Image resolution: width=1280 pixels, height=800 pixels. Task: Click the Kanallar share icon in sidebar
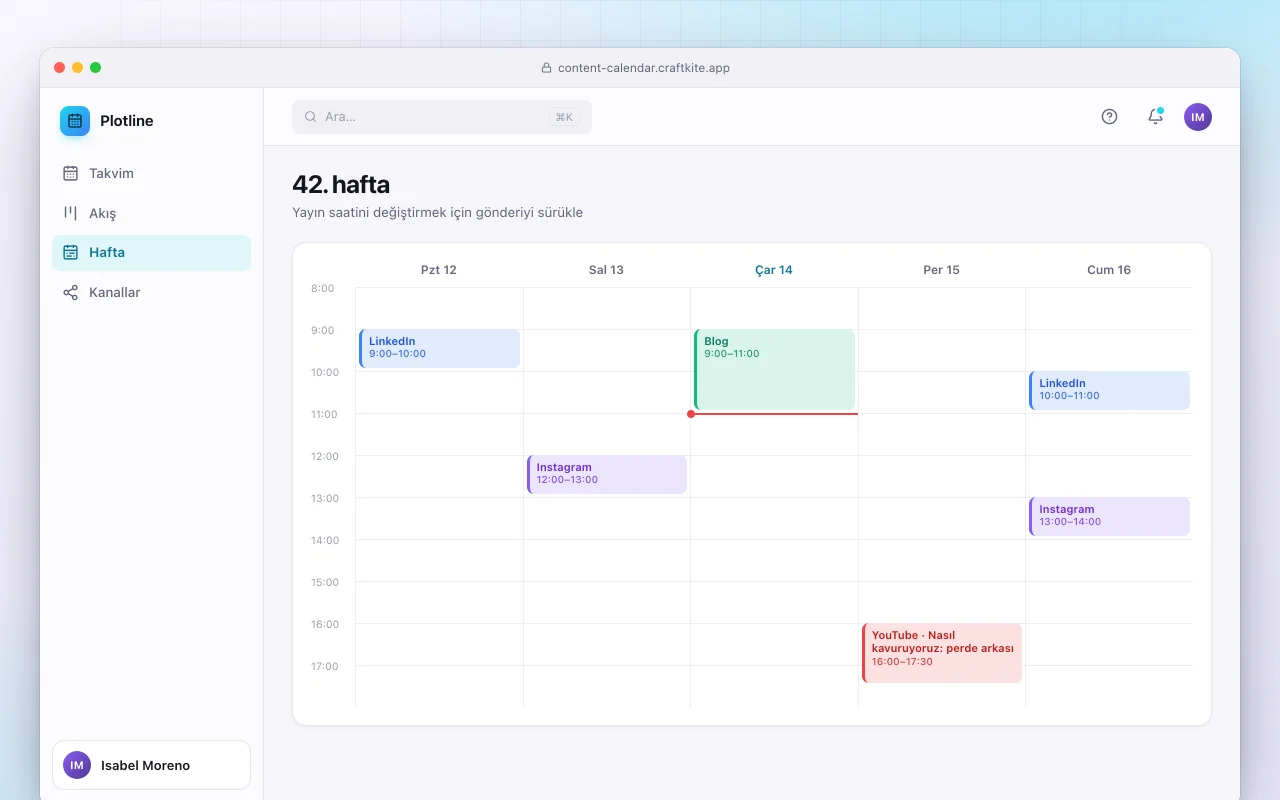70,293
